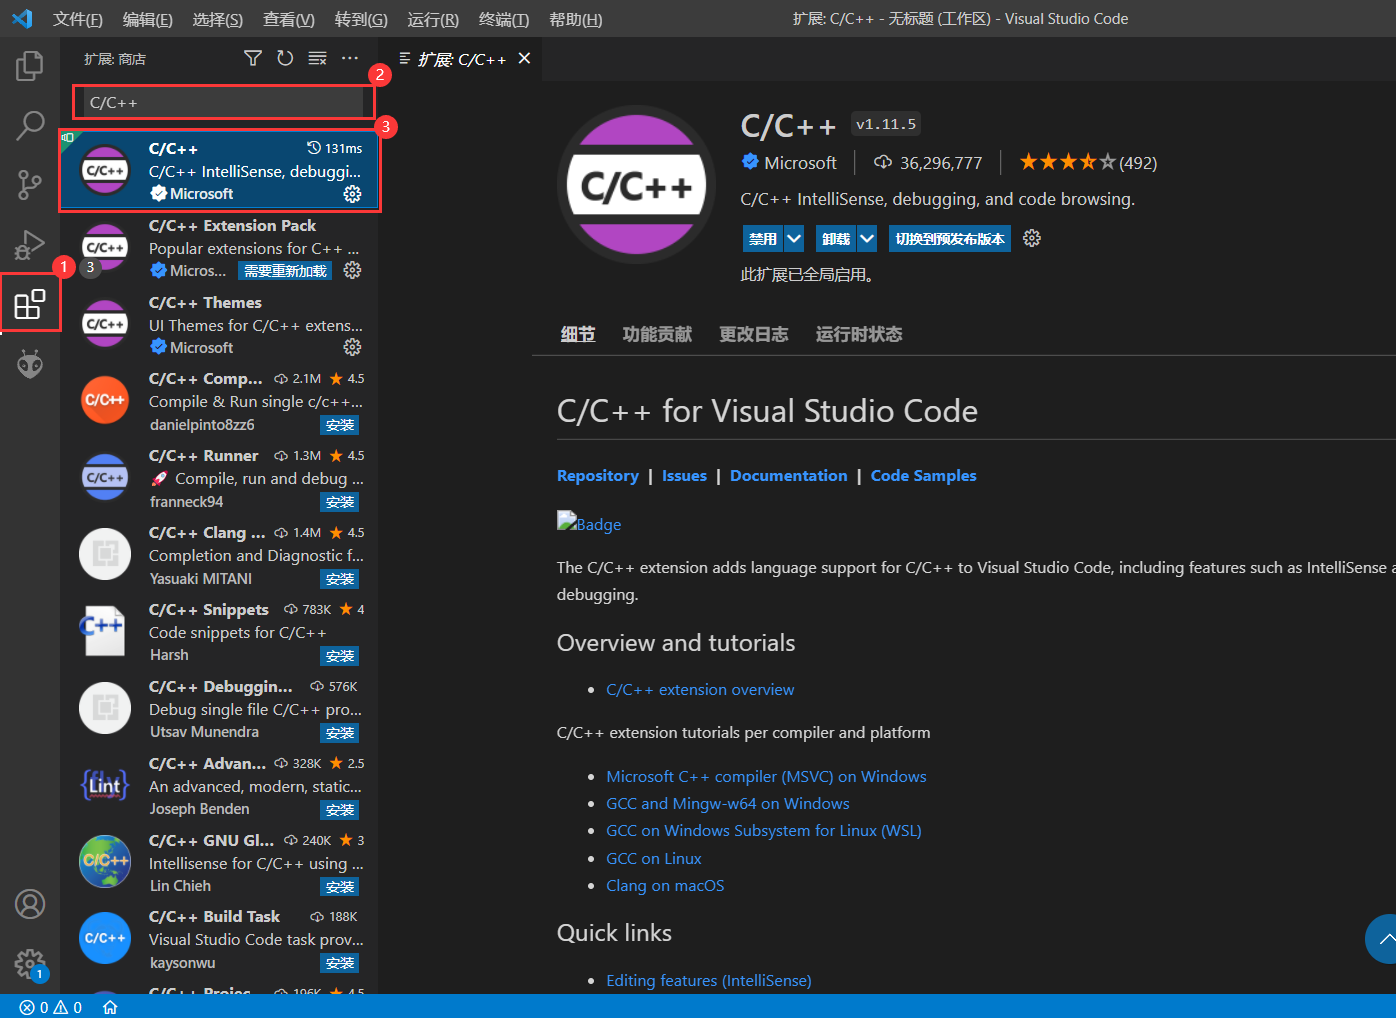The image size is (1396, 1018).
Task: Expand the 禁用 (Disable) dropdown arrow
Action: pyautogui.click(x=794, y=238)
